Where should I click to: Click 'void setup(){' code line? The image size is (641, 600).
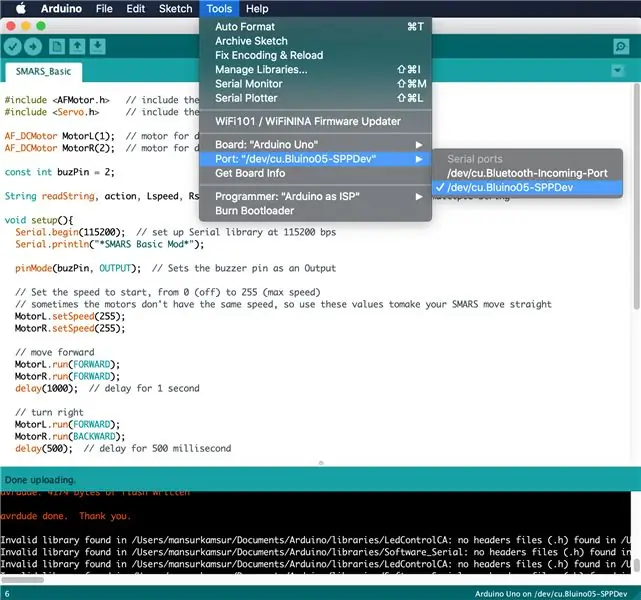click(39, 220)
